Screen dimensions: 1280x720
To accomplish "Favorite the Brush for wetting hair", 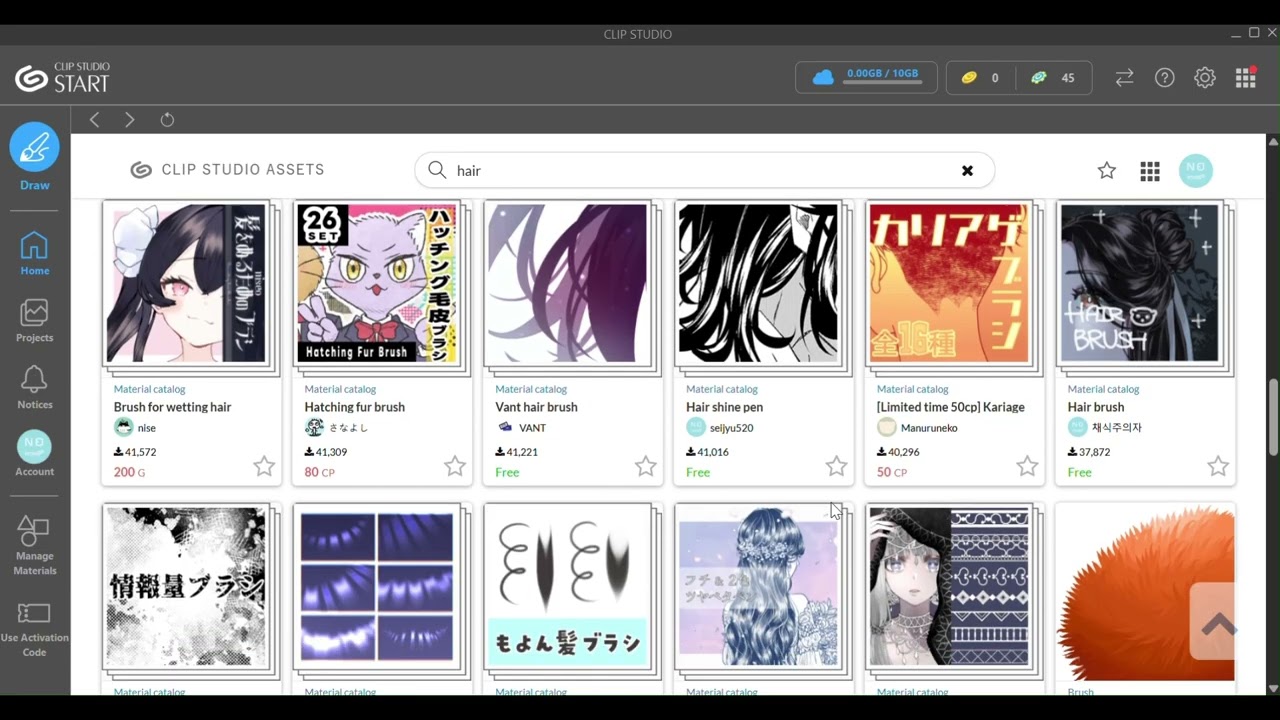I will [x=264, y=466].
